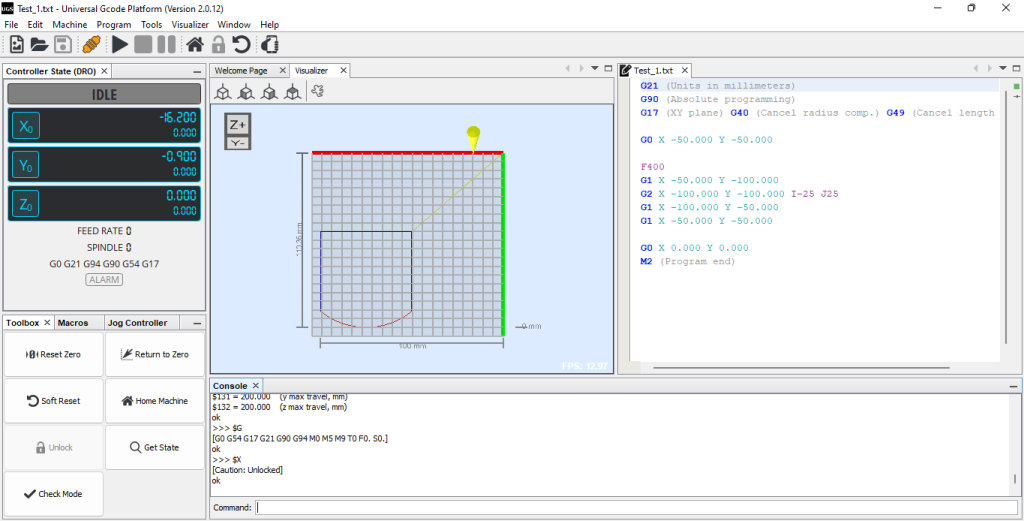Open the Tools menu
1024x521 pixels.
pyautogui.click(x=152, y=25)
